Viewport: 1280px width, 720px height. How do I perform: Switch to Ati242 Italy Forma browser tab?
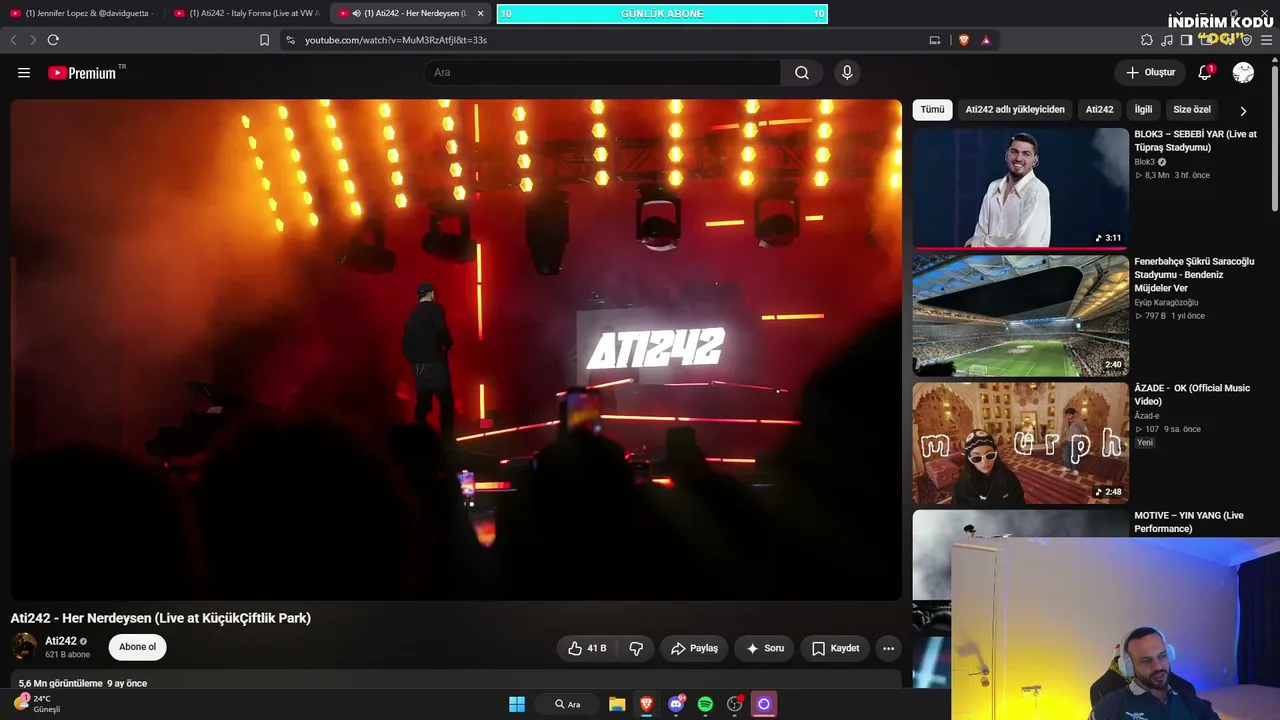click(x=248, y=13)
